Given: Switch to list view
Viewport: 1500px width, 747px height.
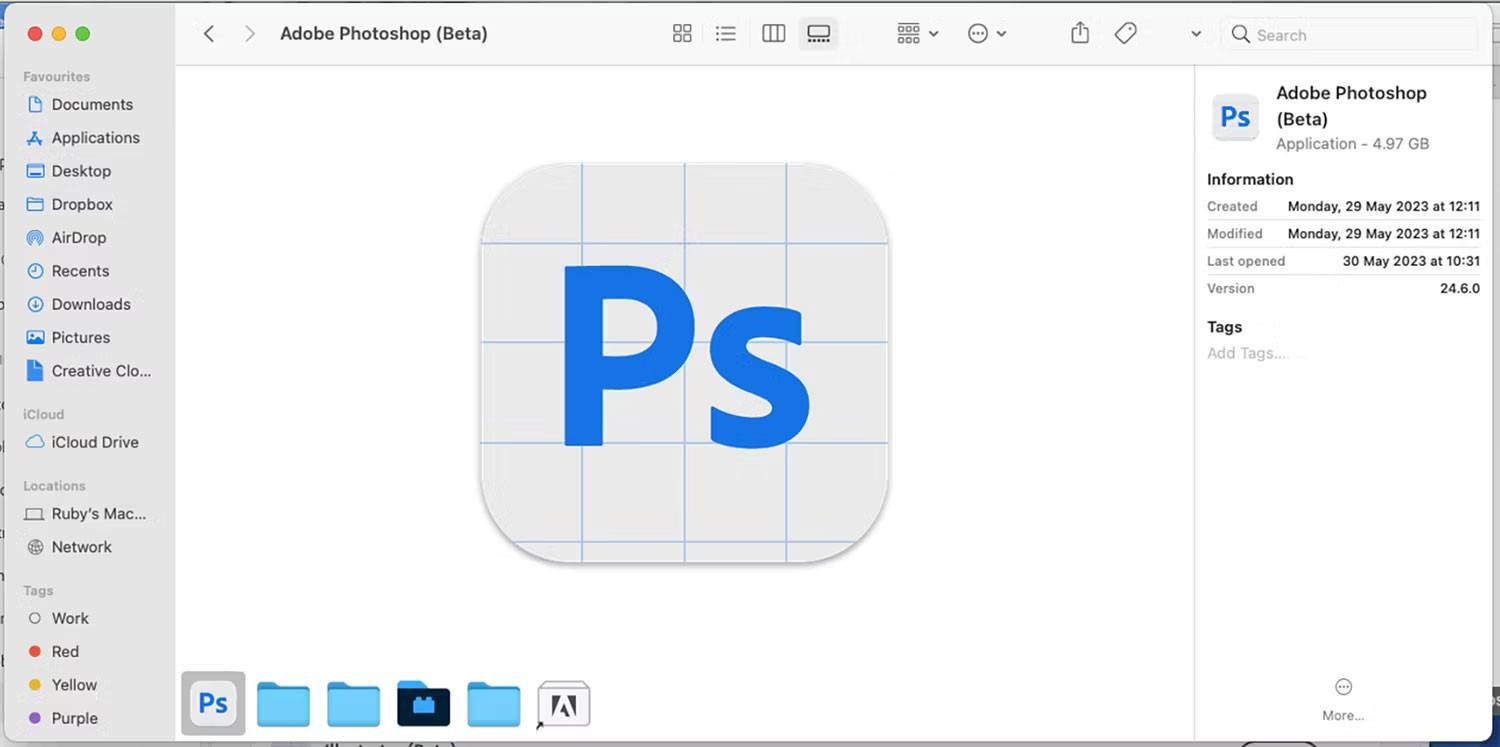Looking at the screenshot, I should 726,33.
